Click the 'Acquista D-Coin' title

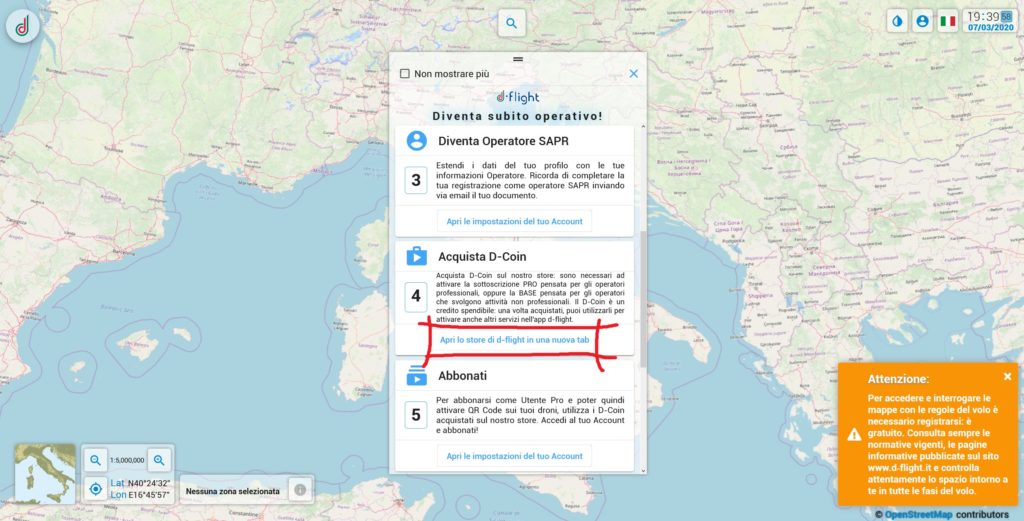[482, 257]
